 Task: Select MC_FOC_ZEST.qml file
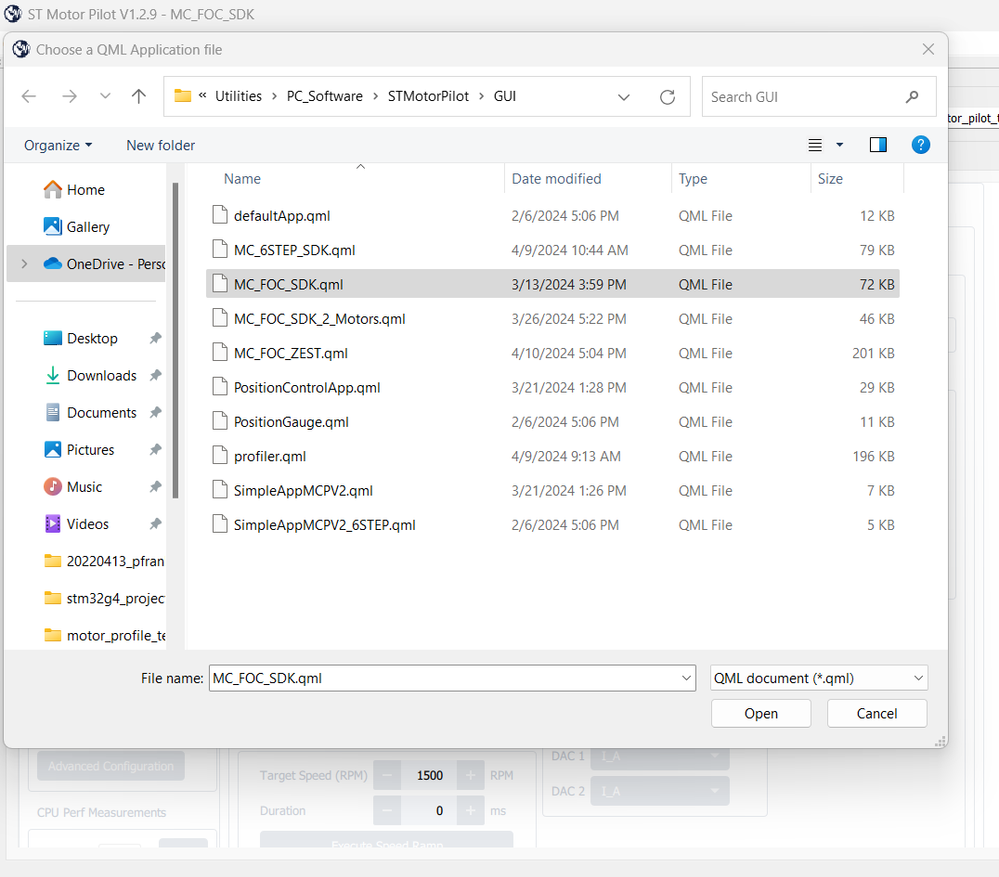[552, 353]
